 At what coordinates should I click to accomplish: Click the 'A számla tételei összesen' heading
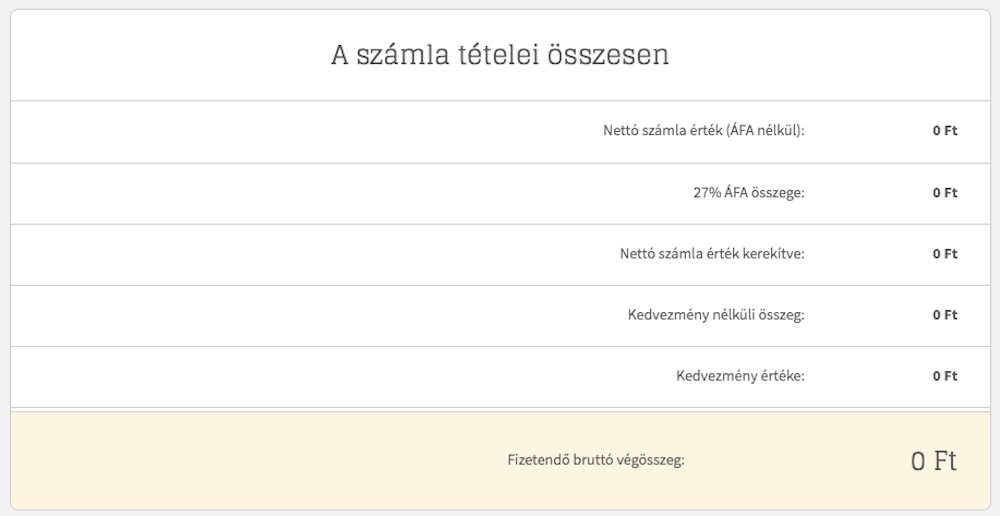[500, 55]
